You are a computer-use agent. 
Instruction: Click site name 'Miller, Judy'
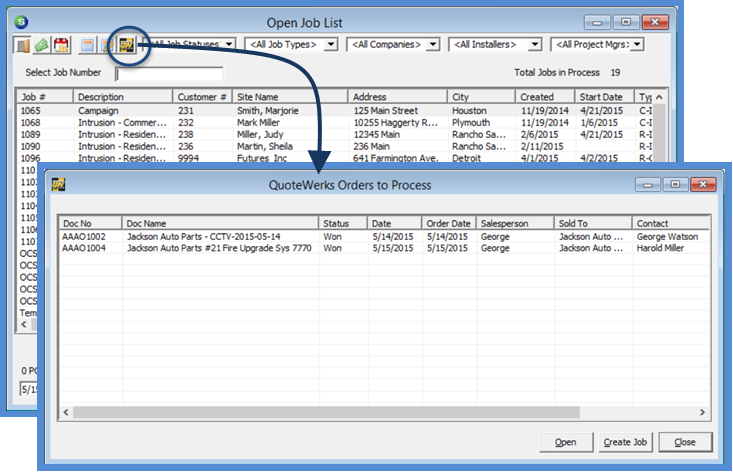tap(260, 134)
